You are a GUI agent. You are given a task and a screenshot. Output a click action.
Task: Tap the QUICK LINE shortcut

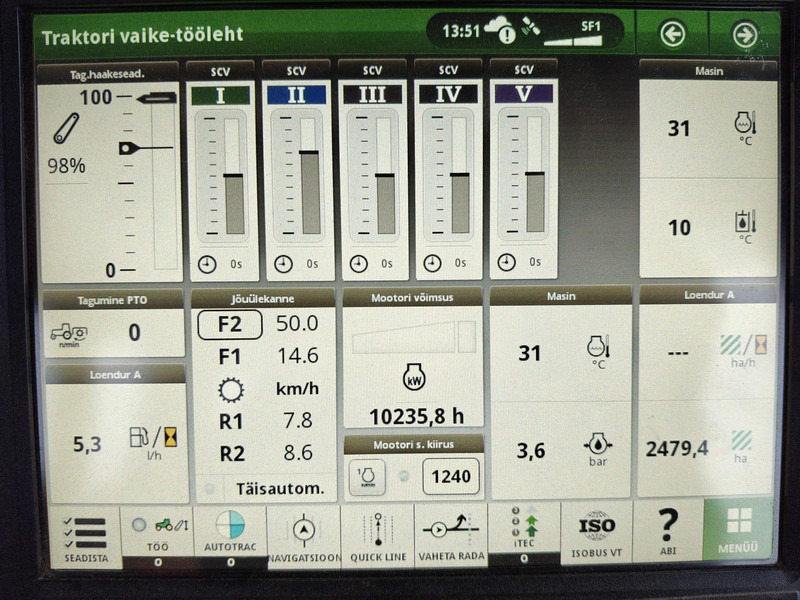pyautogui.click(x=376, y=536)
